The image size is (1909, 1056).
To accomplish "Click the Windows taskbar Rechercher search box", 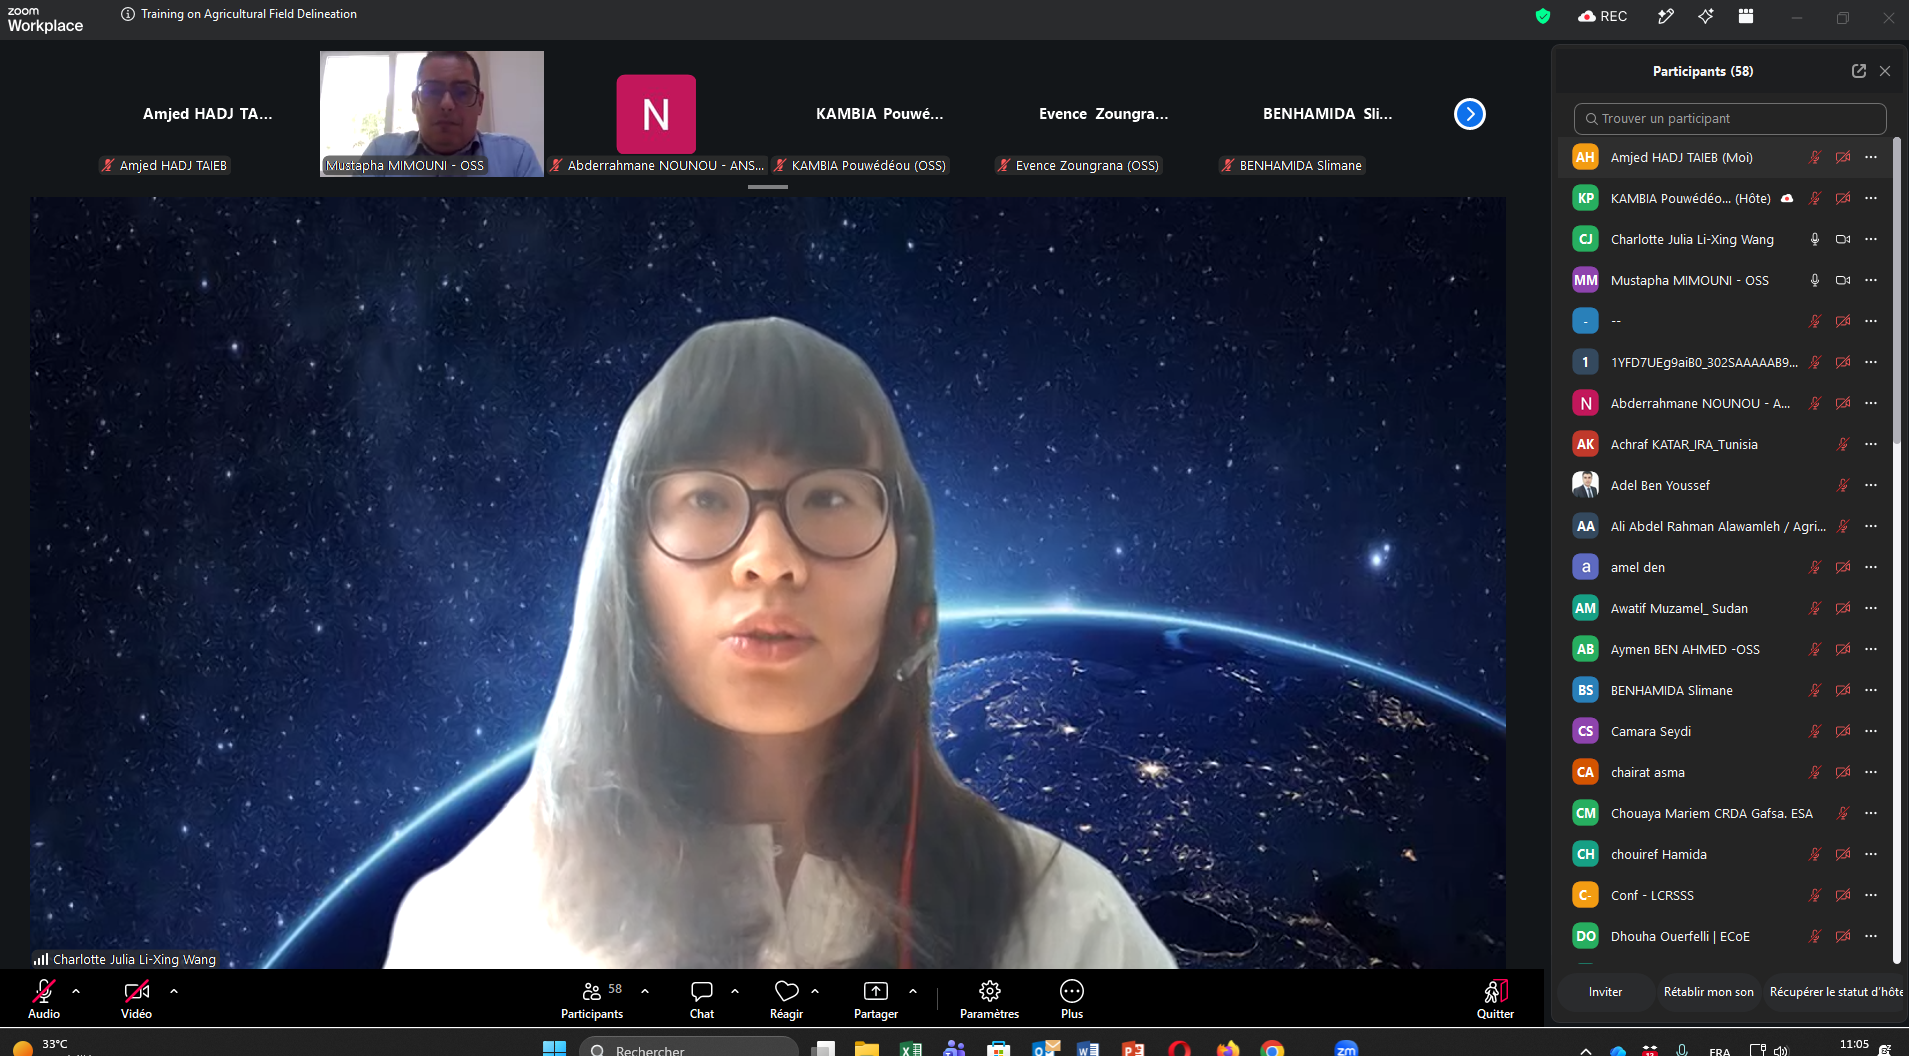I will click(x=689, y=1048).
